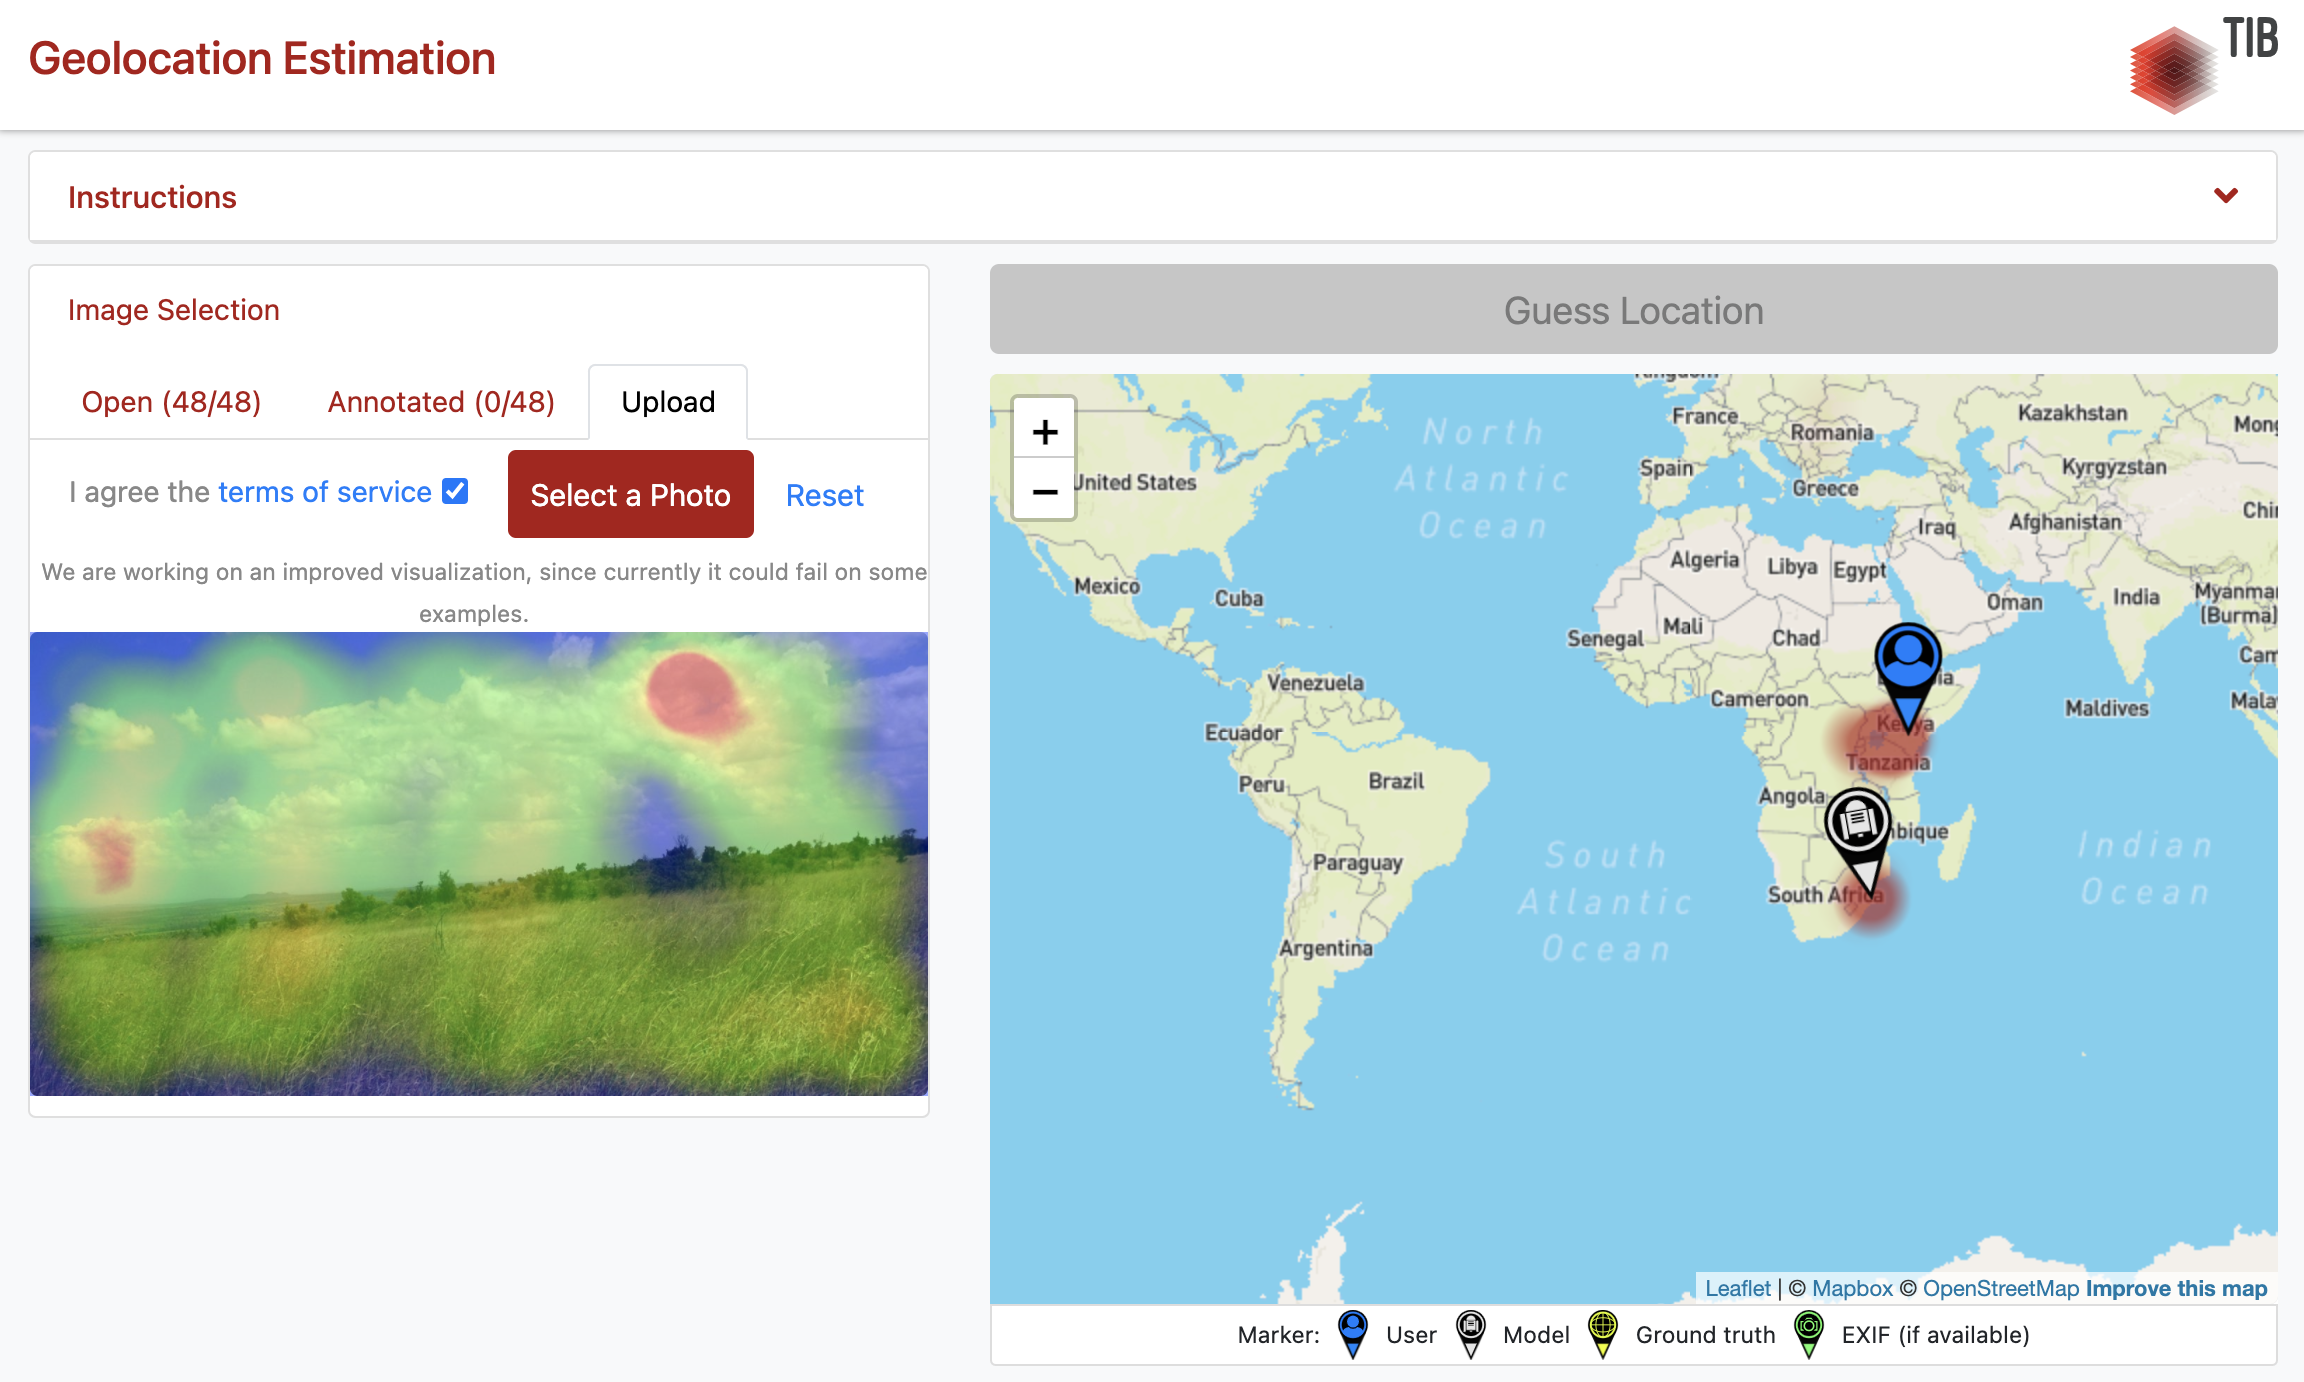Switch to the Annotated (0/48) tab
Image resolution: width=2304 pixels, height=1382 pixels.
[x=441, y=402]
